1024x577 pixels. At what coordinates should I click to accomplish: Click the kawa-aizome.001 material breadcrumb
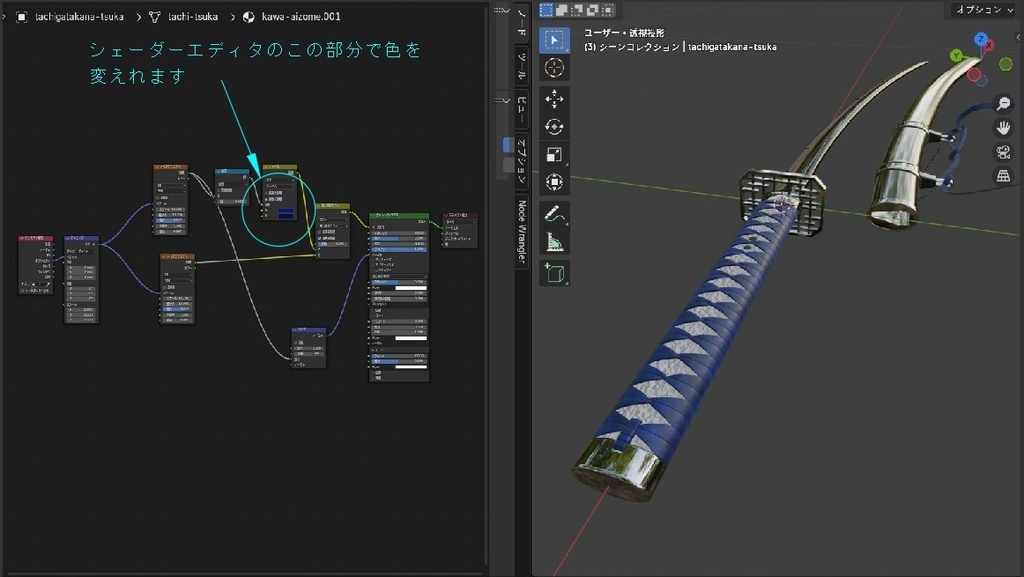301,17
